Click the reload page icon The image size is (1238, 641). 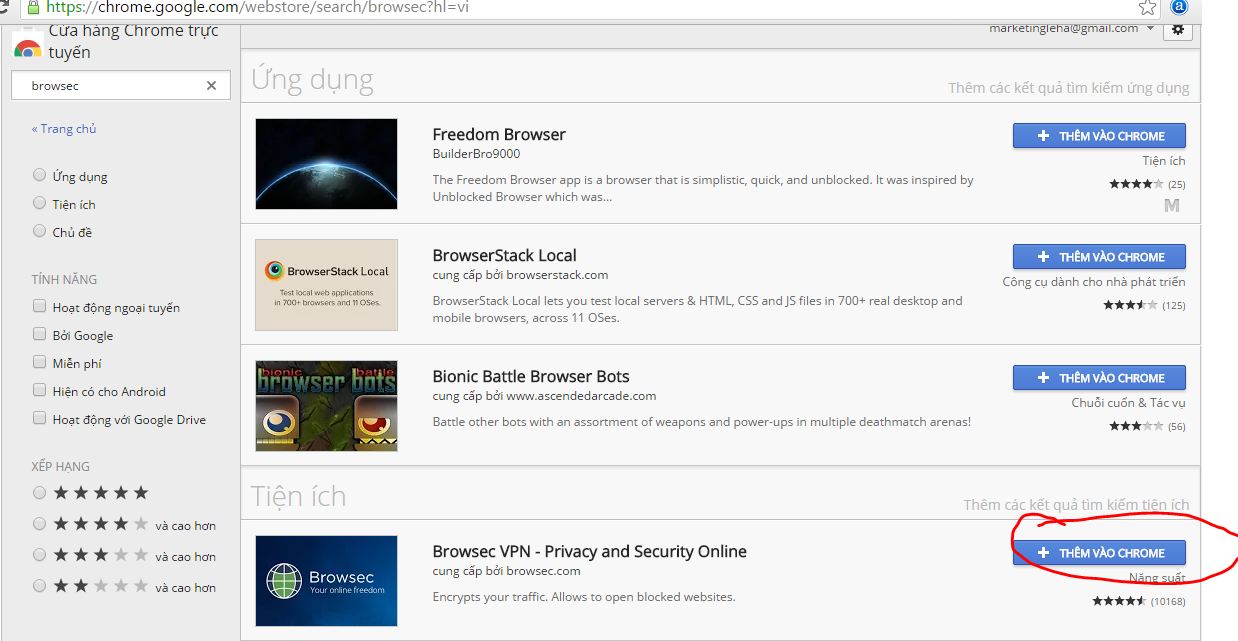(x=5, y=7)
